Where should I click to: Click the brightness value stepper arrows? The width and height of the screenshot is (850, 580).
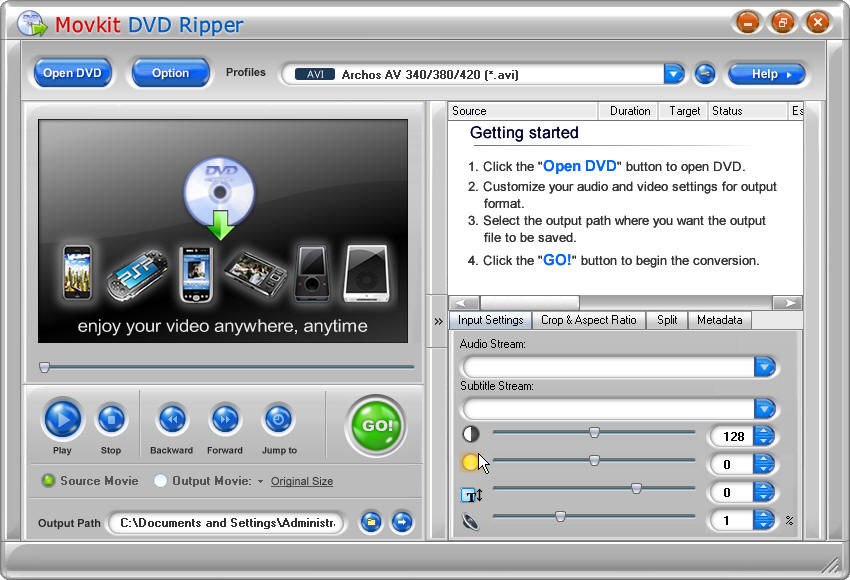click(764, 464)
